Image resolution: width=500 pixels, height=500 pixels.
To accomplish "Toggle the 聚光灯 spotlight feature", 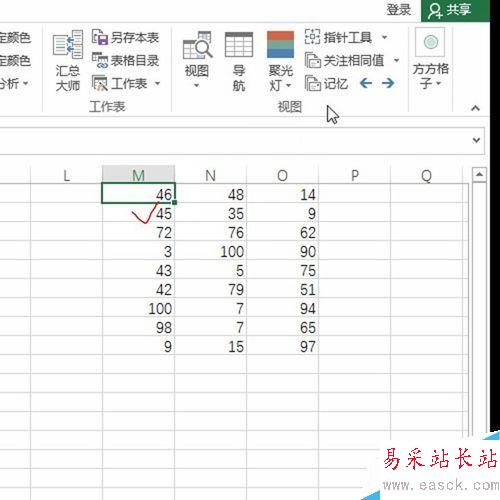I will 280,45.
